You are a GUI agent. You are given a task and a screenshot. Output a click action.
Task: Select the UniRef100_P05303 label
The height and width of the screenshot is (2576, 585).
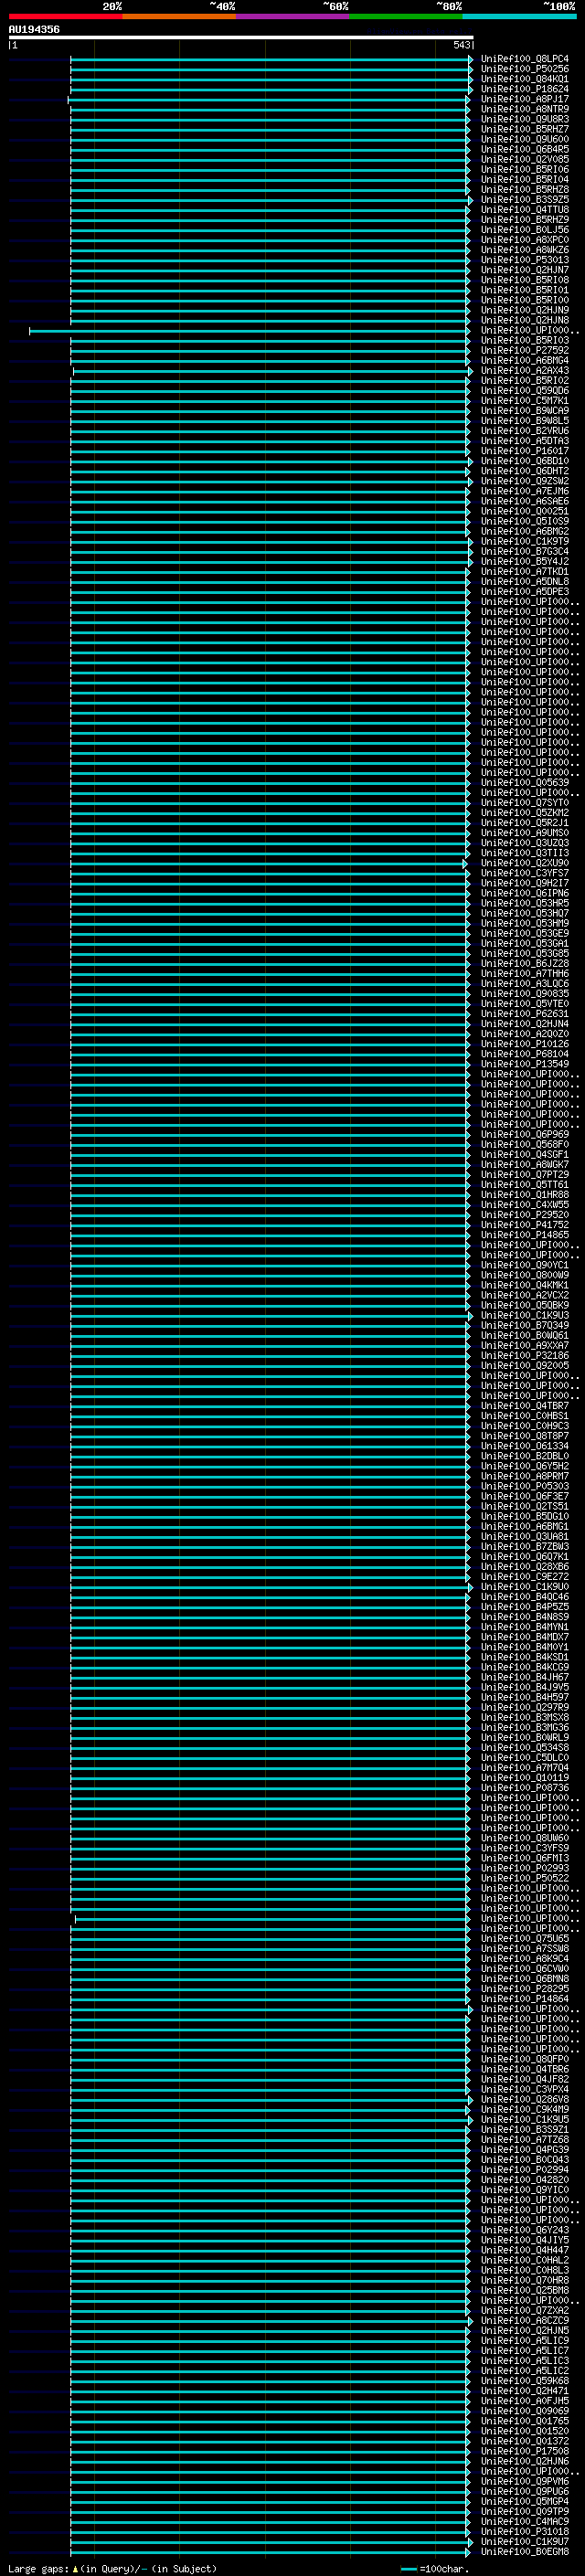[x=524, y=1486]
